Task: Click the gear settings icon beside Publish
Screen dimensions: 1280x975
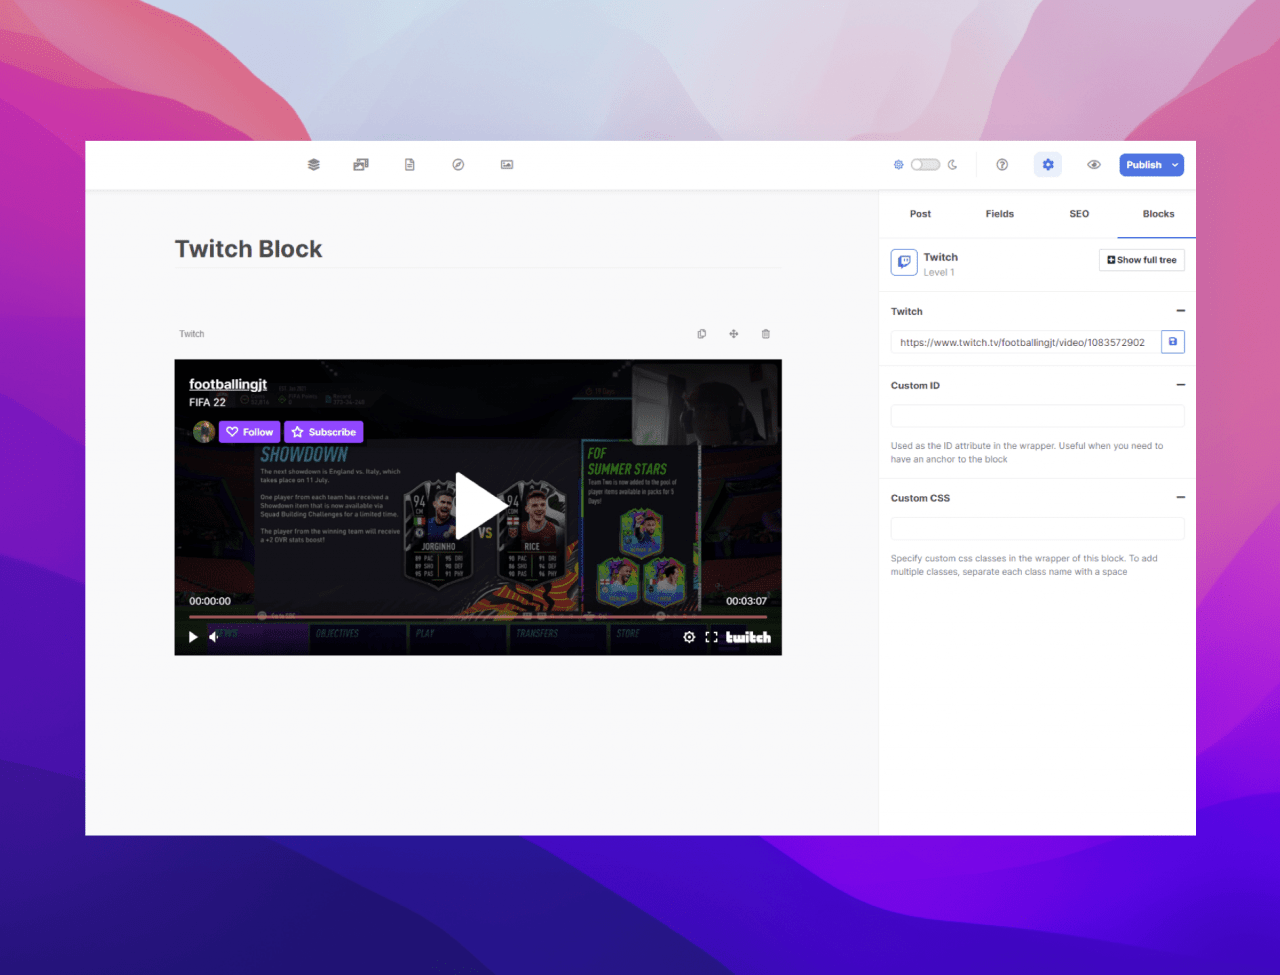Action: tap(1047, 165)
